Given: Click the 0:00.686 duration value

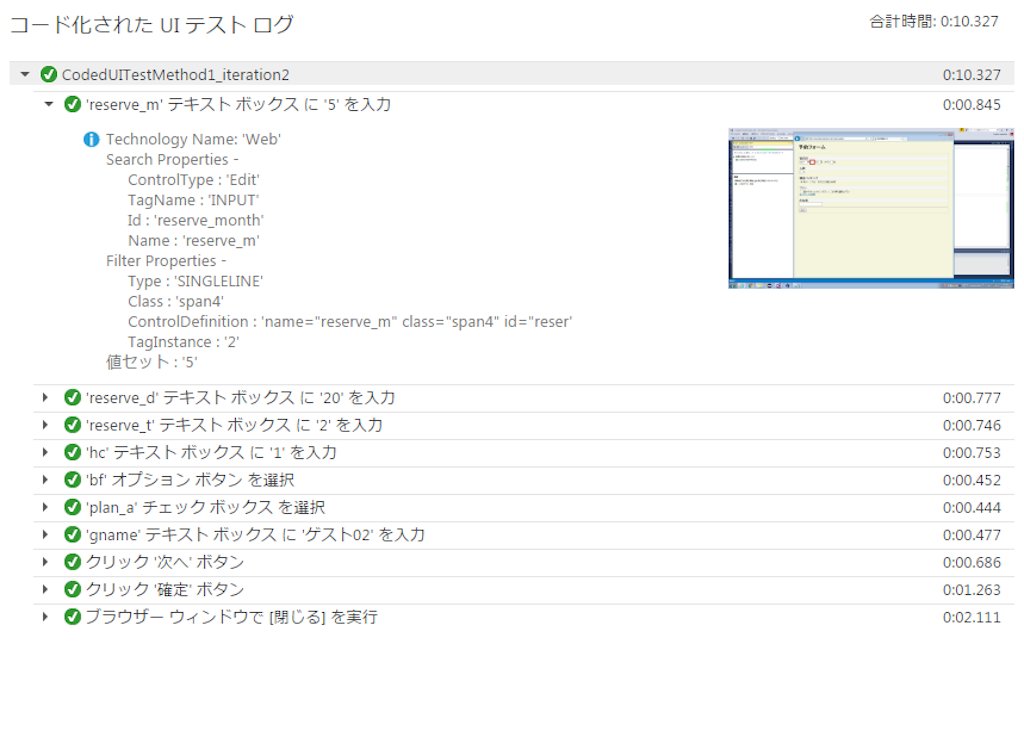Looking at the screenshot, I should coord(972,563).
